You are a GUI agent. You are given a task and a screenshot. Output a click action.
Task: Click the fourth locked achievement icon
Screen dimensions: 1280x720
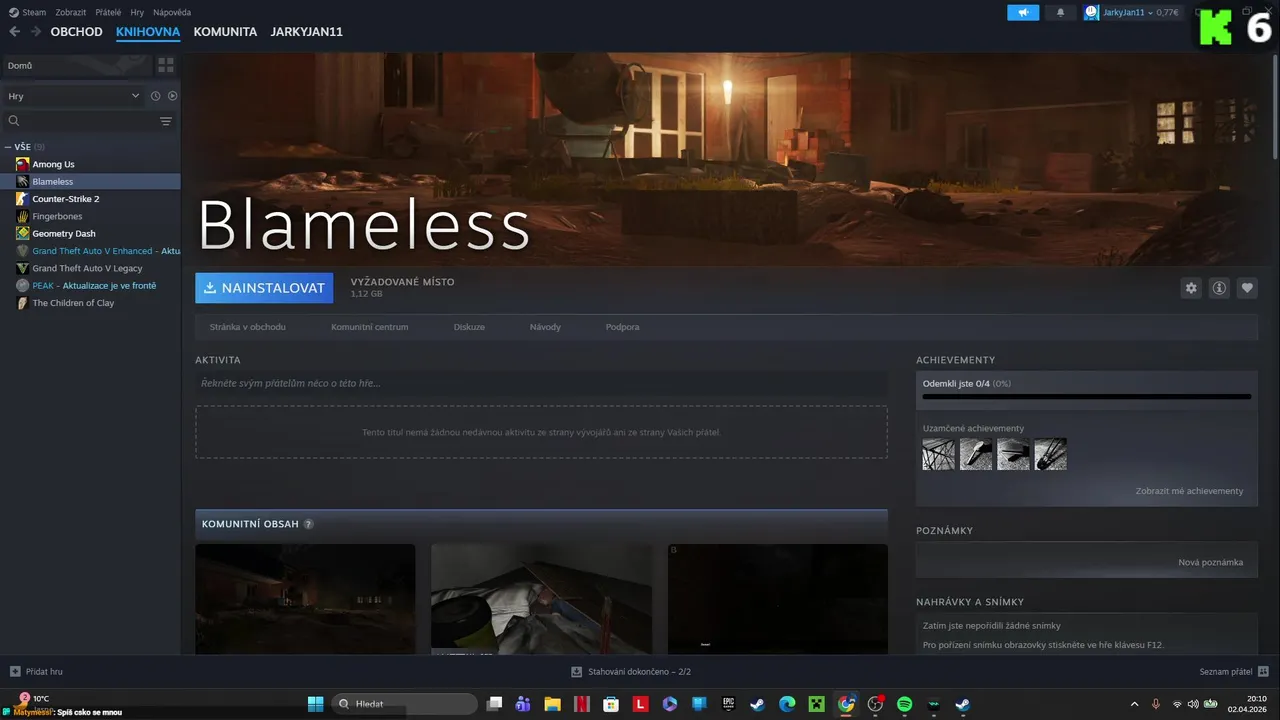pyautogui.click(x=1051, y=454)
